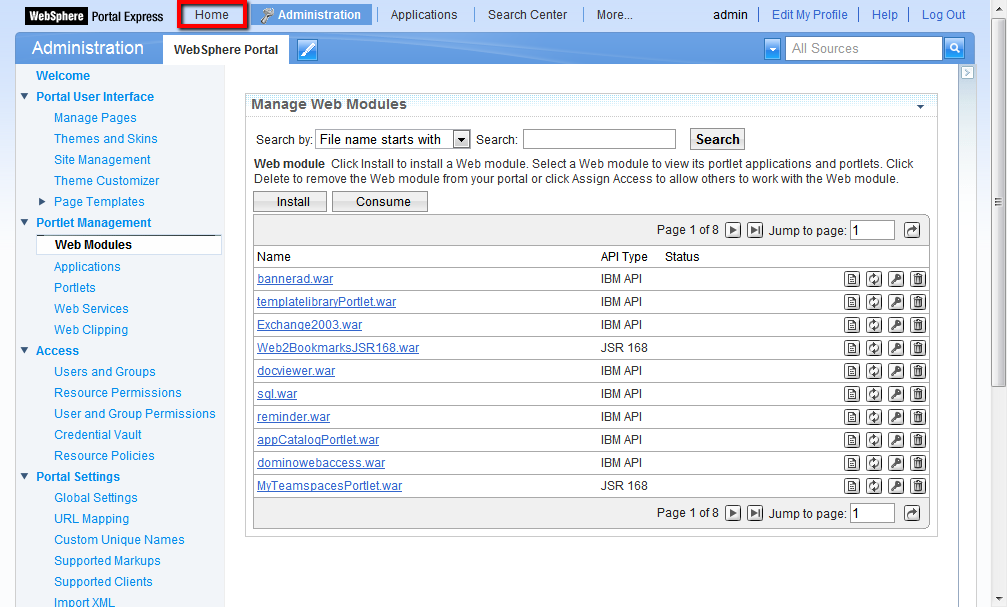1007x607 pixels.
Task: Update the templatelibraryPortlet.war web module
Action: 873,302
